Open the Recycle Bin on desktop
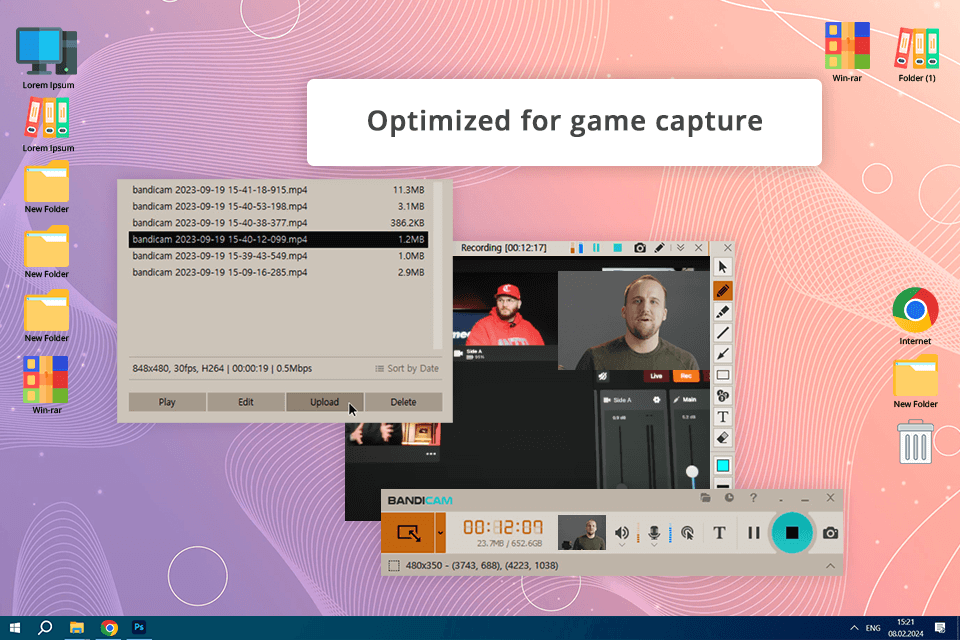The image size is (960, 640). point(915,441)
